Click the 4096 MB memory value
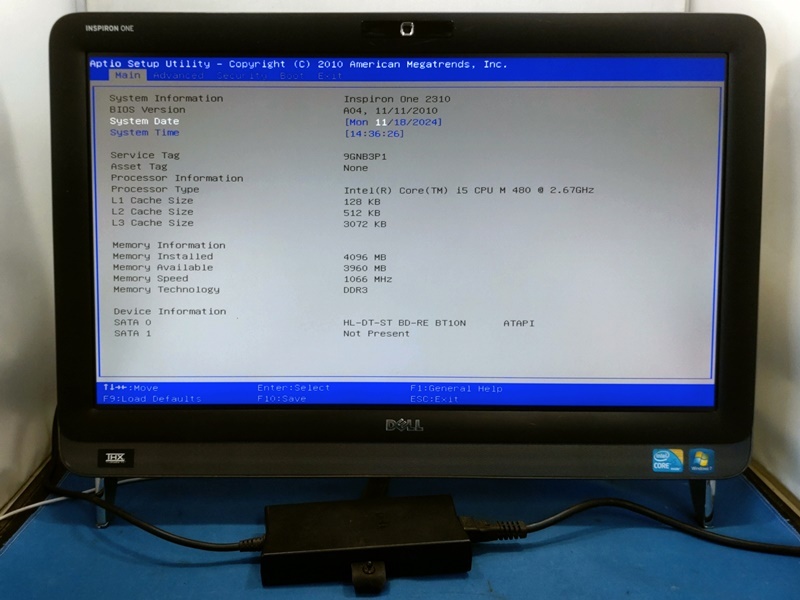 coord(365,257)
